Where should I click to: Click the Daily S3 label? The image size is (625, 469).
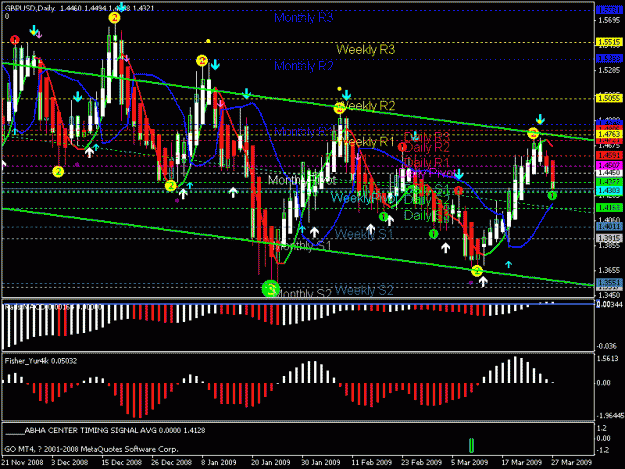(427, 216)
